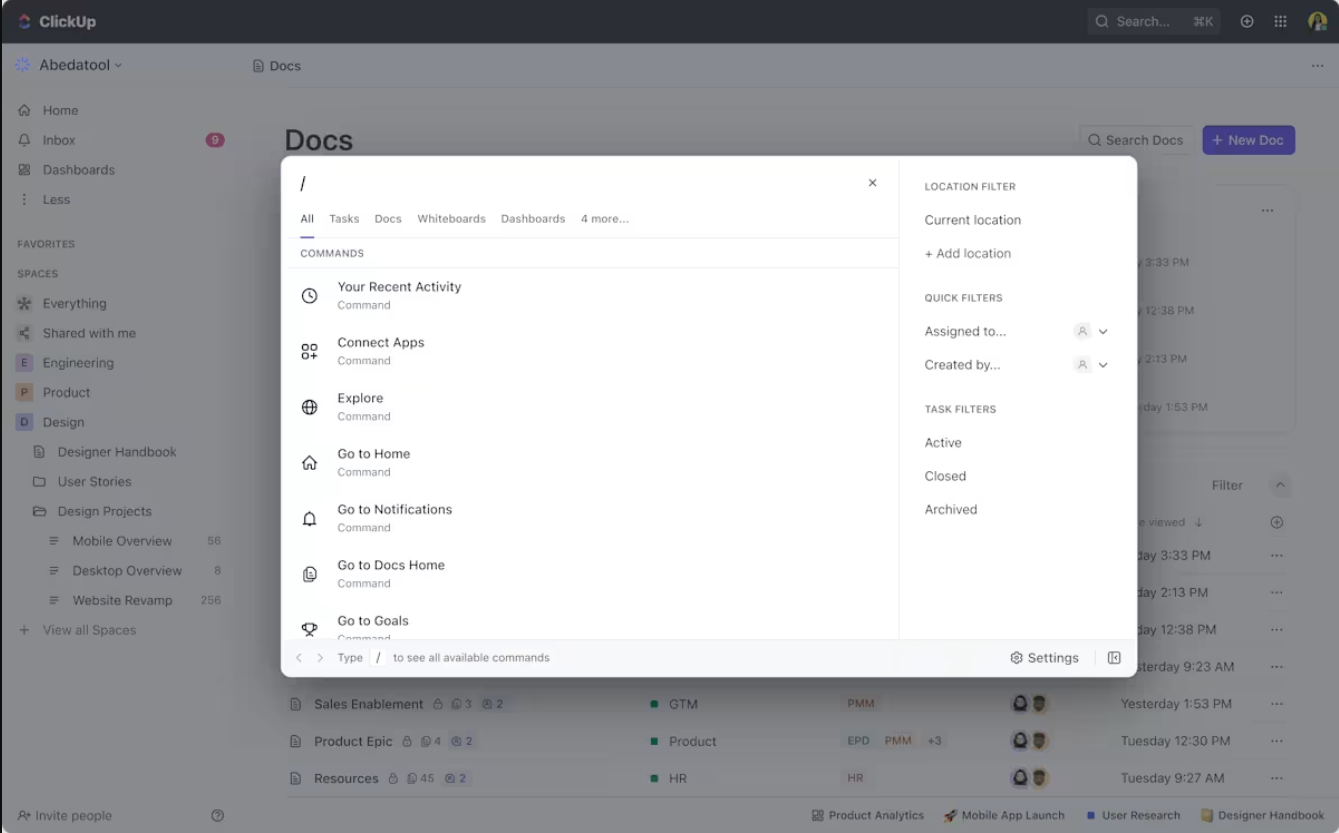Expand the User Stories folder
Screen dimensions: 1339x833
coord(94,481)
